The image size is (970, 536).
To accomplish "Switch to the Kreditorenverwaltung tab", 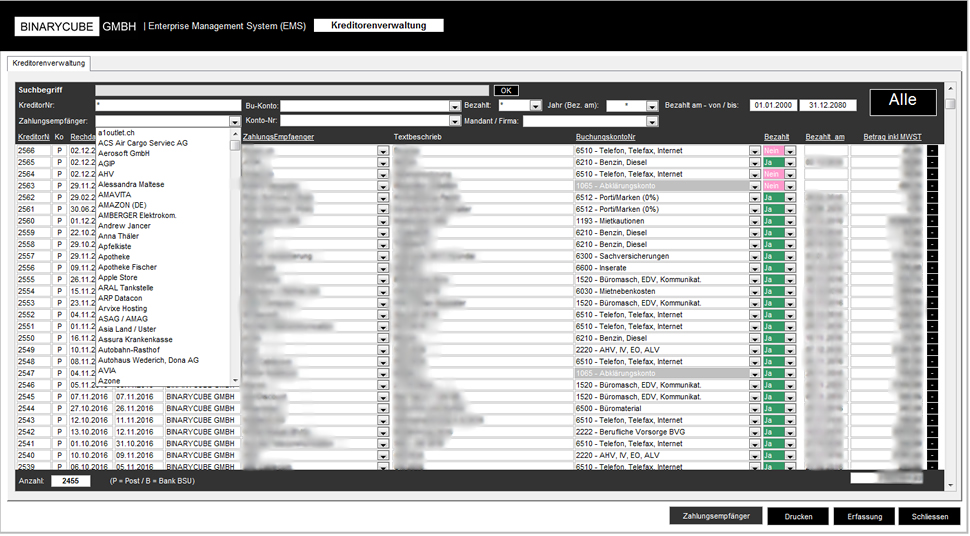I will pos(49,63).
